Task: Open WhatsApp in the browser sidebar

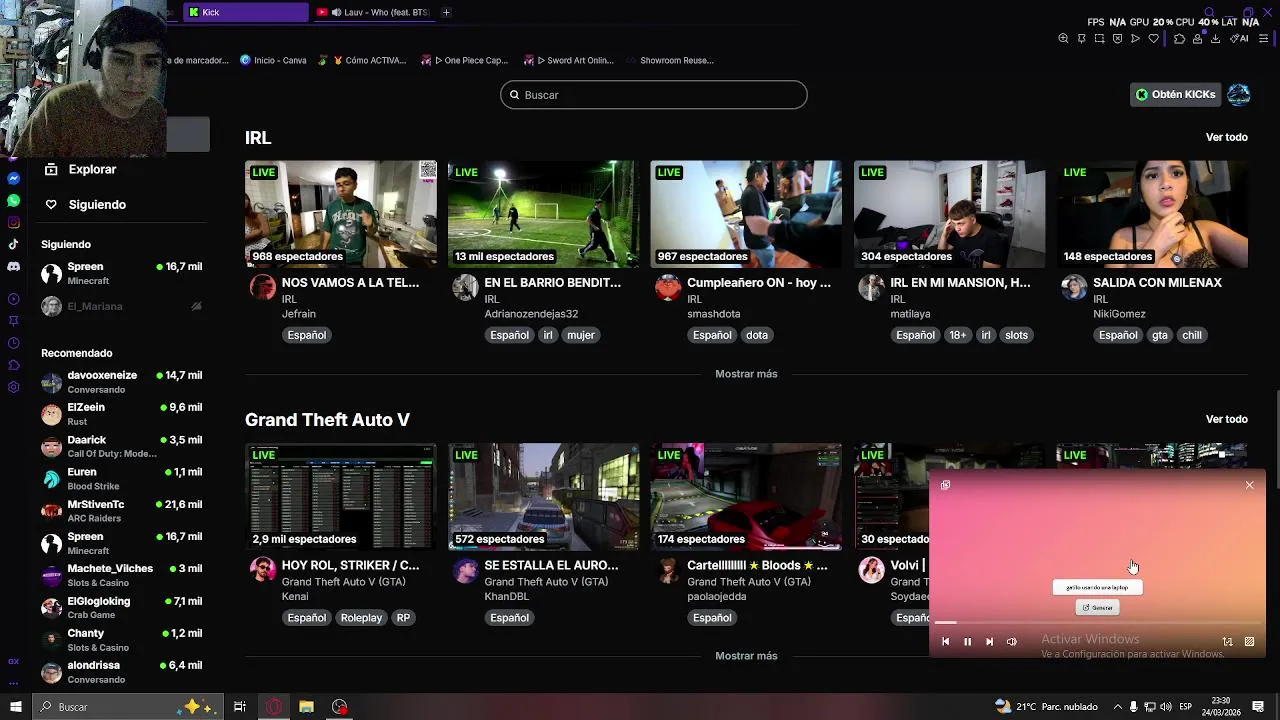Action: pos(14,200)
